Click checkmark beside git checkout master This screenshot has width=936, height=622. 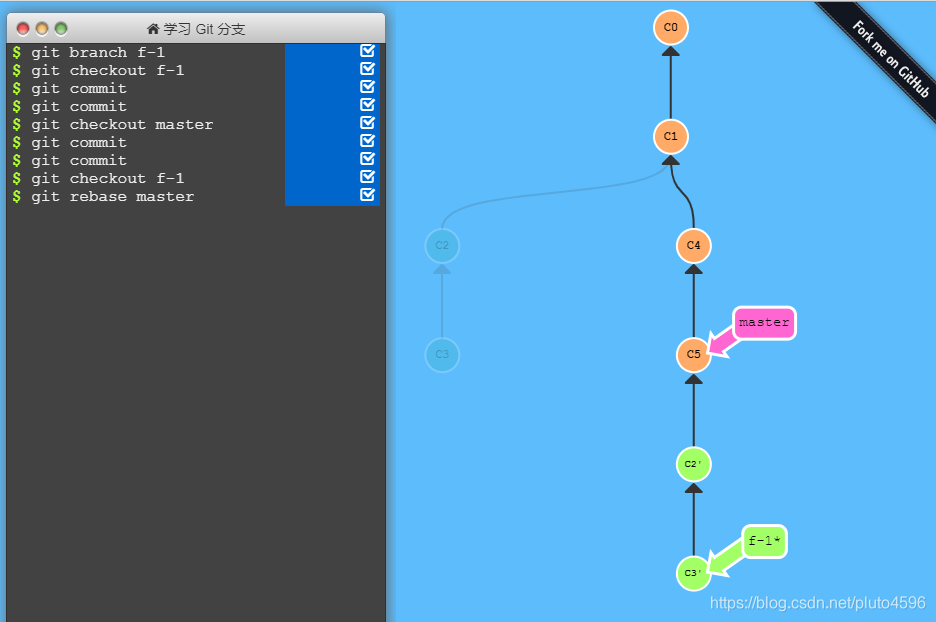[367, 122]
